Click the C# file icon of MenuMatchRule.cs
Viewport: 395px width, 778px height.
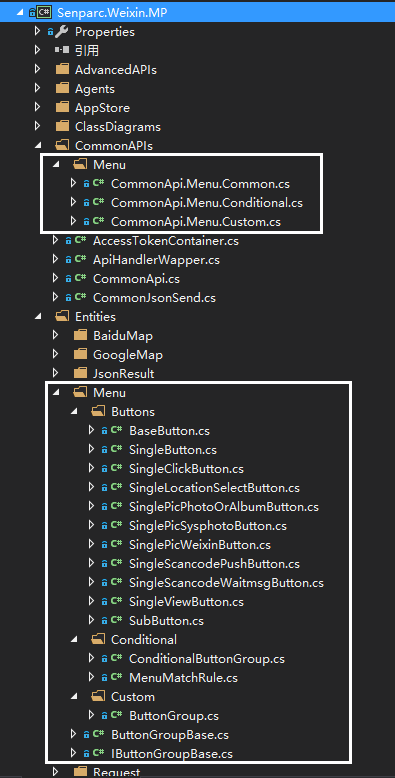click(117, 677)
